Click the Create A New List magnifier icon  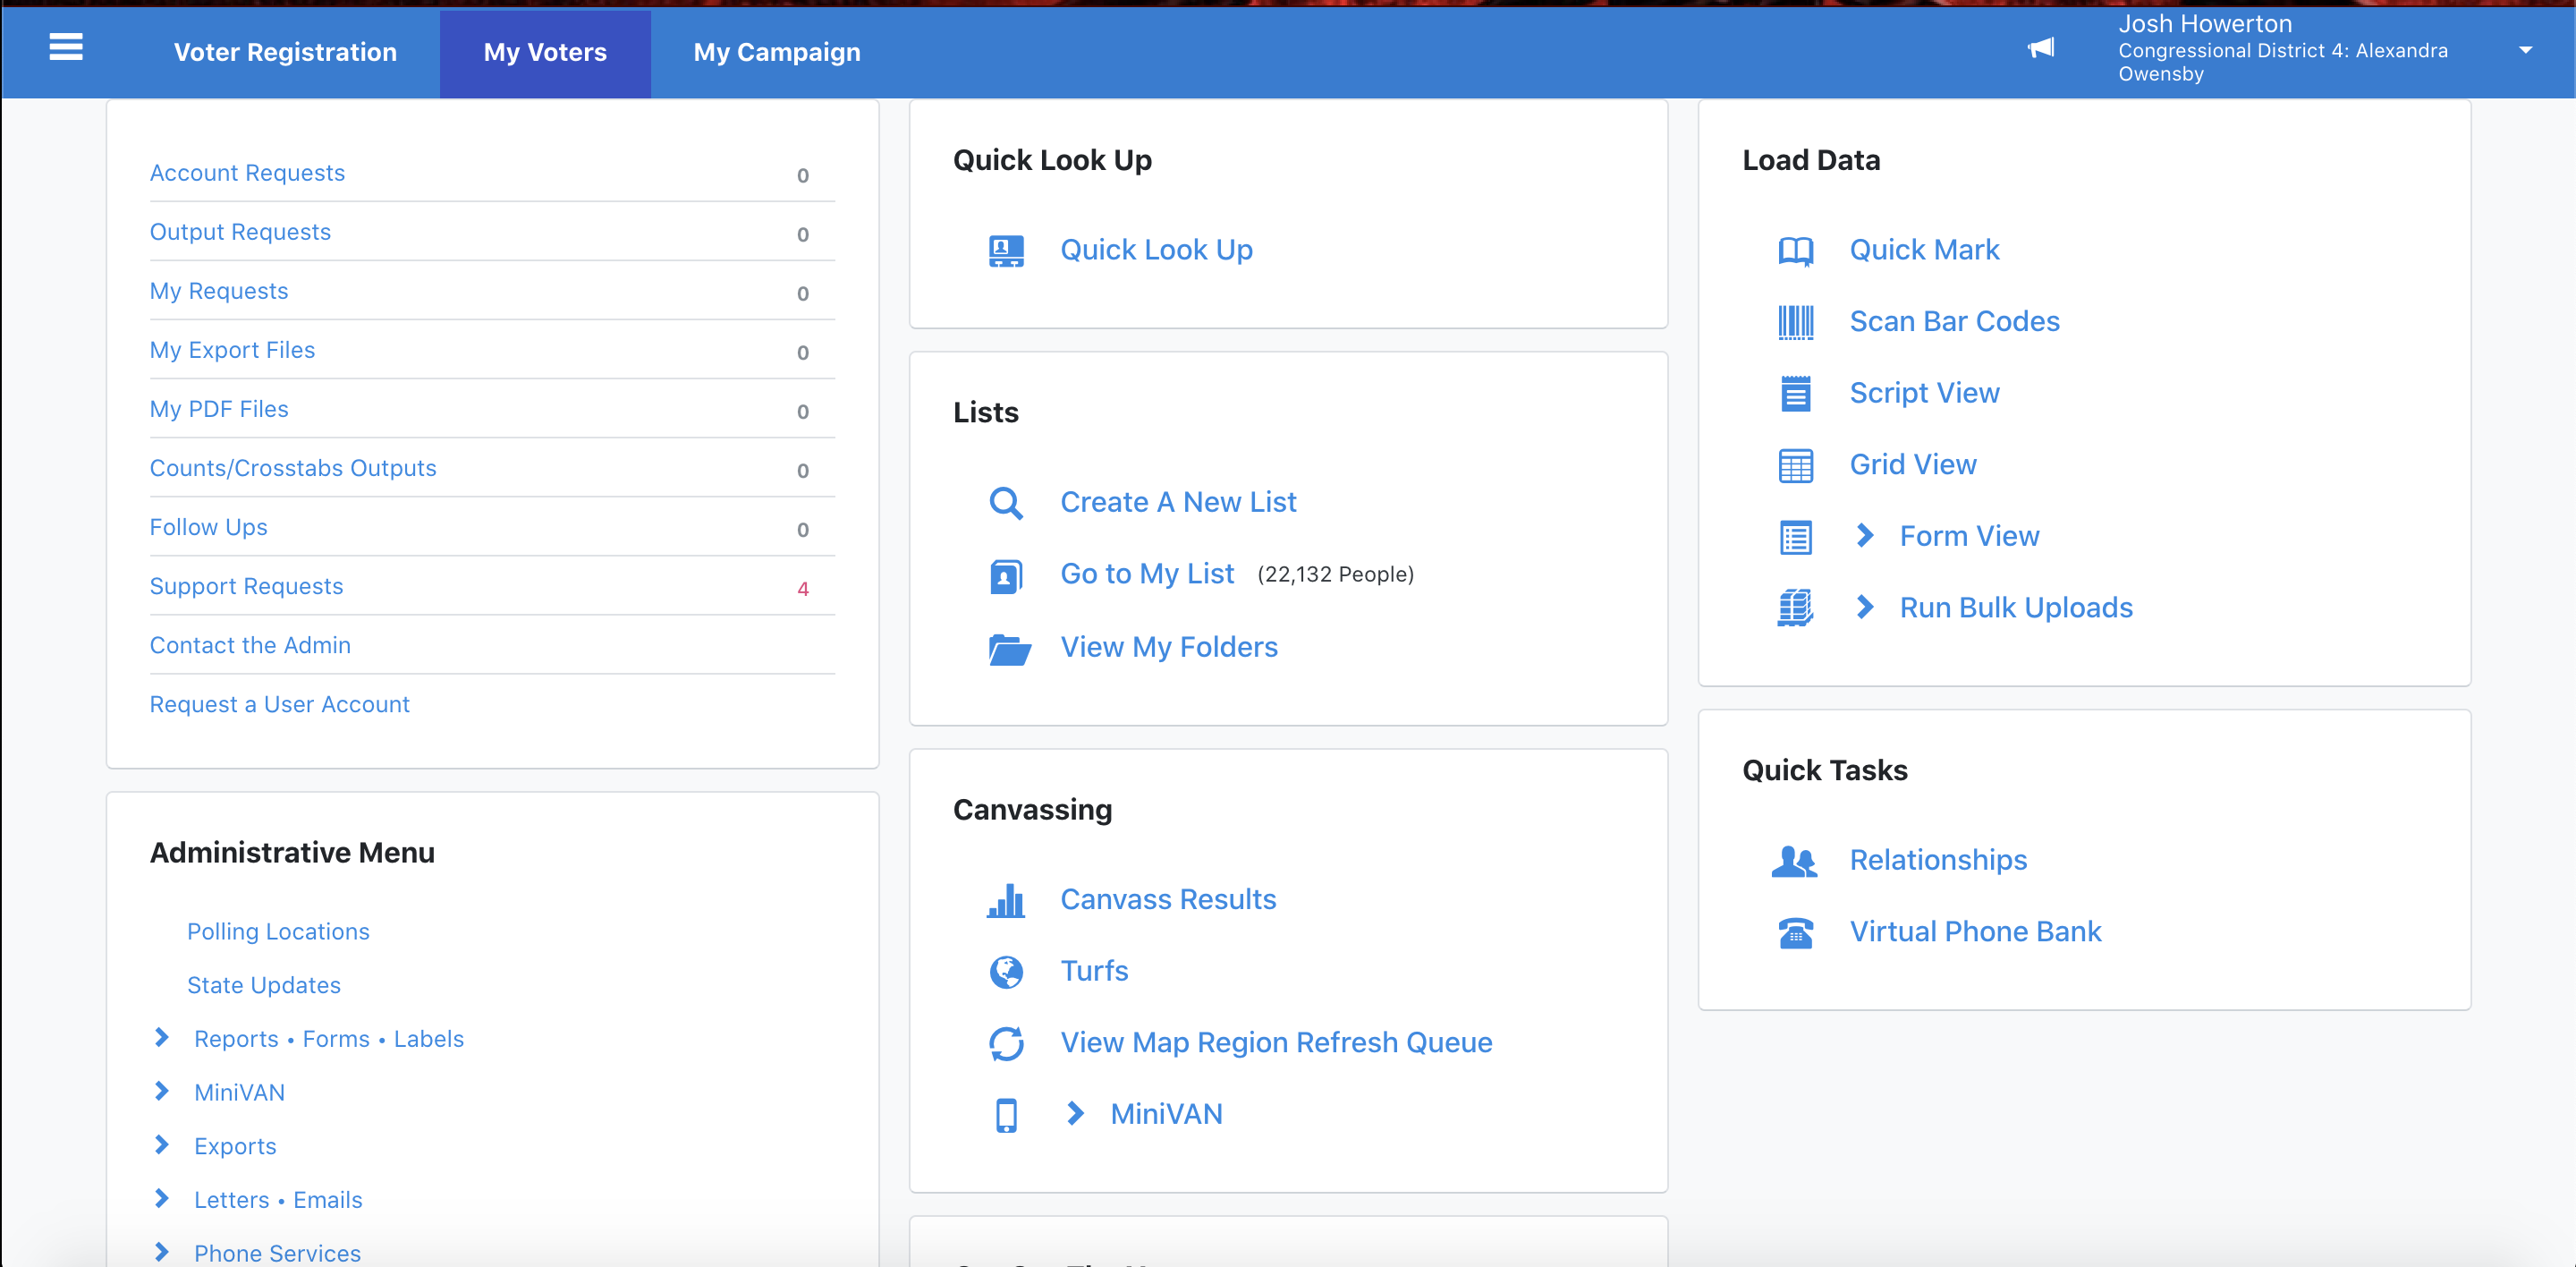[x=1006, y=503]
